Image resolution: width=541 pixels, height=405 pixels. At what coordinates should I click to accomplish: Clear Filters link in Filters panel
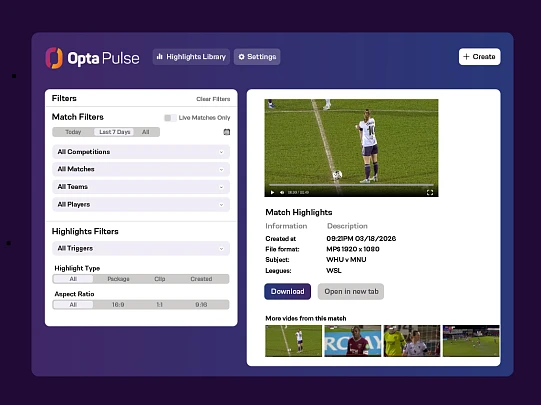pyautogui.click(x=213, y=99)
